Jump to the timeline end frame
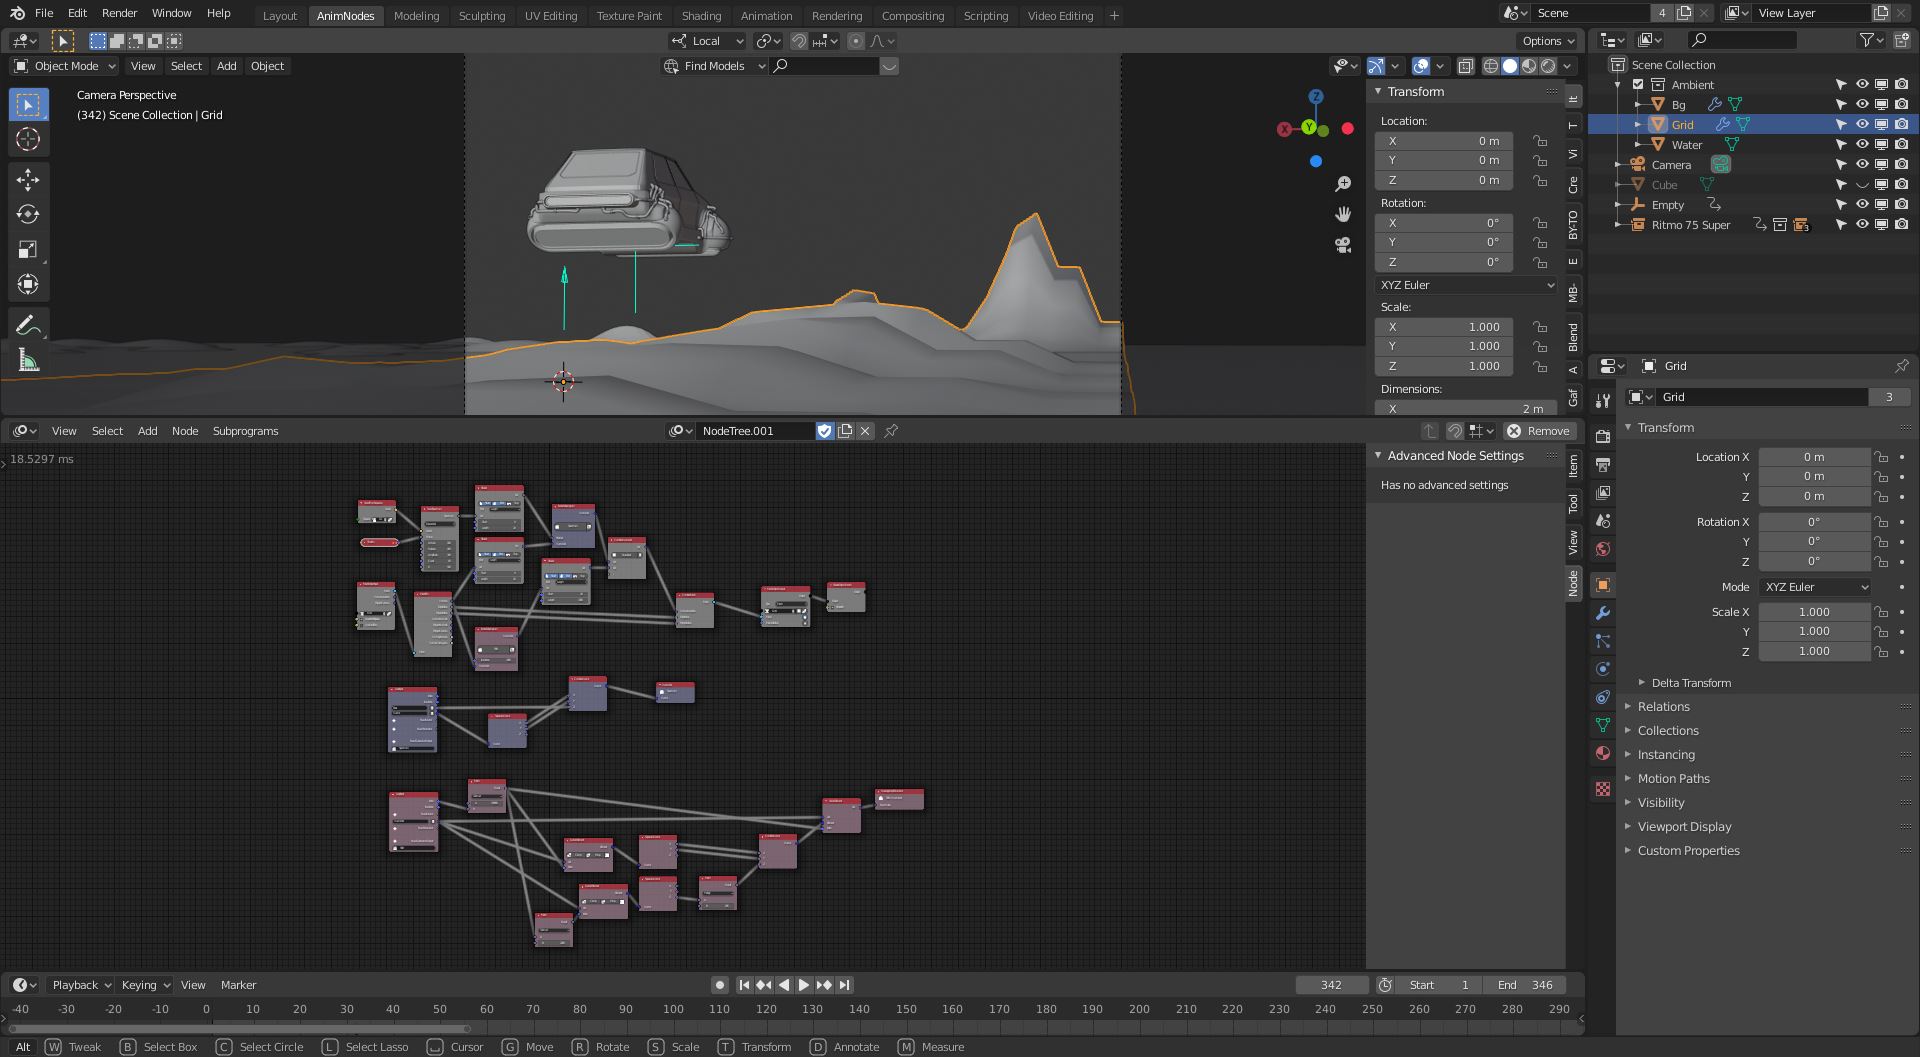This screenshot has height=1057, width=1920. pos(845,985)
